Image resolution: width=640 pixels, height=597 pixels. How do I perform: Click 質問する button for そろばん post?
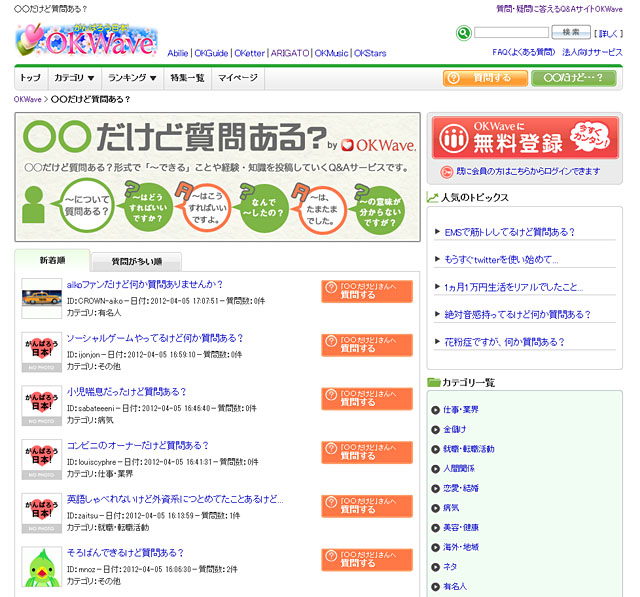pyautogui.click(x=367, y=560)
